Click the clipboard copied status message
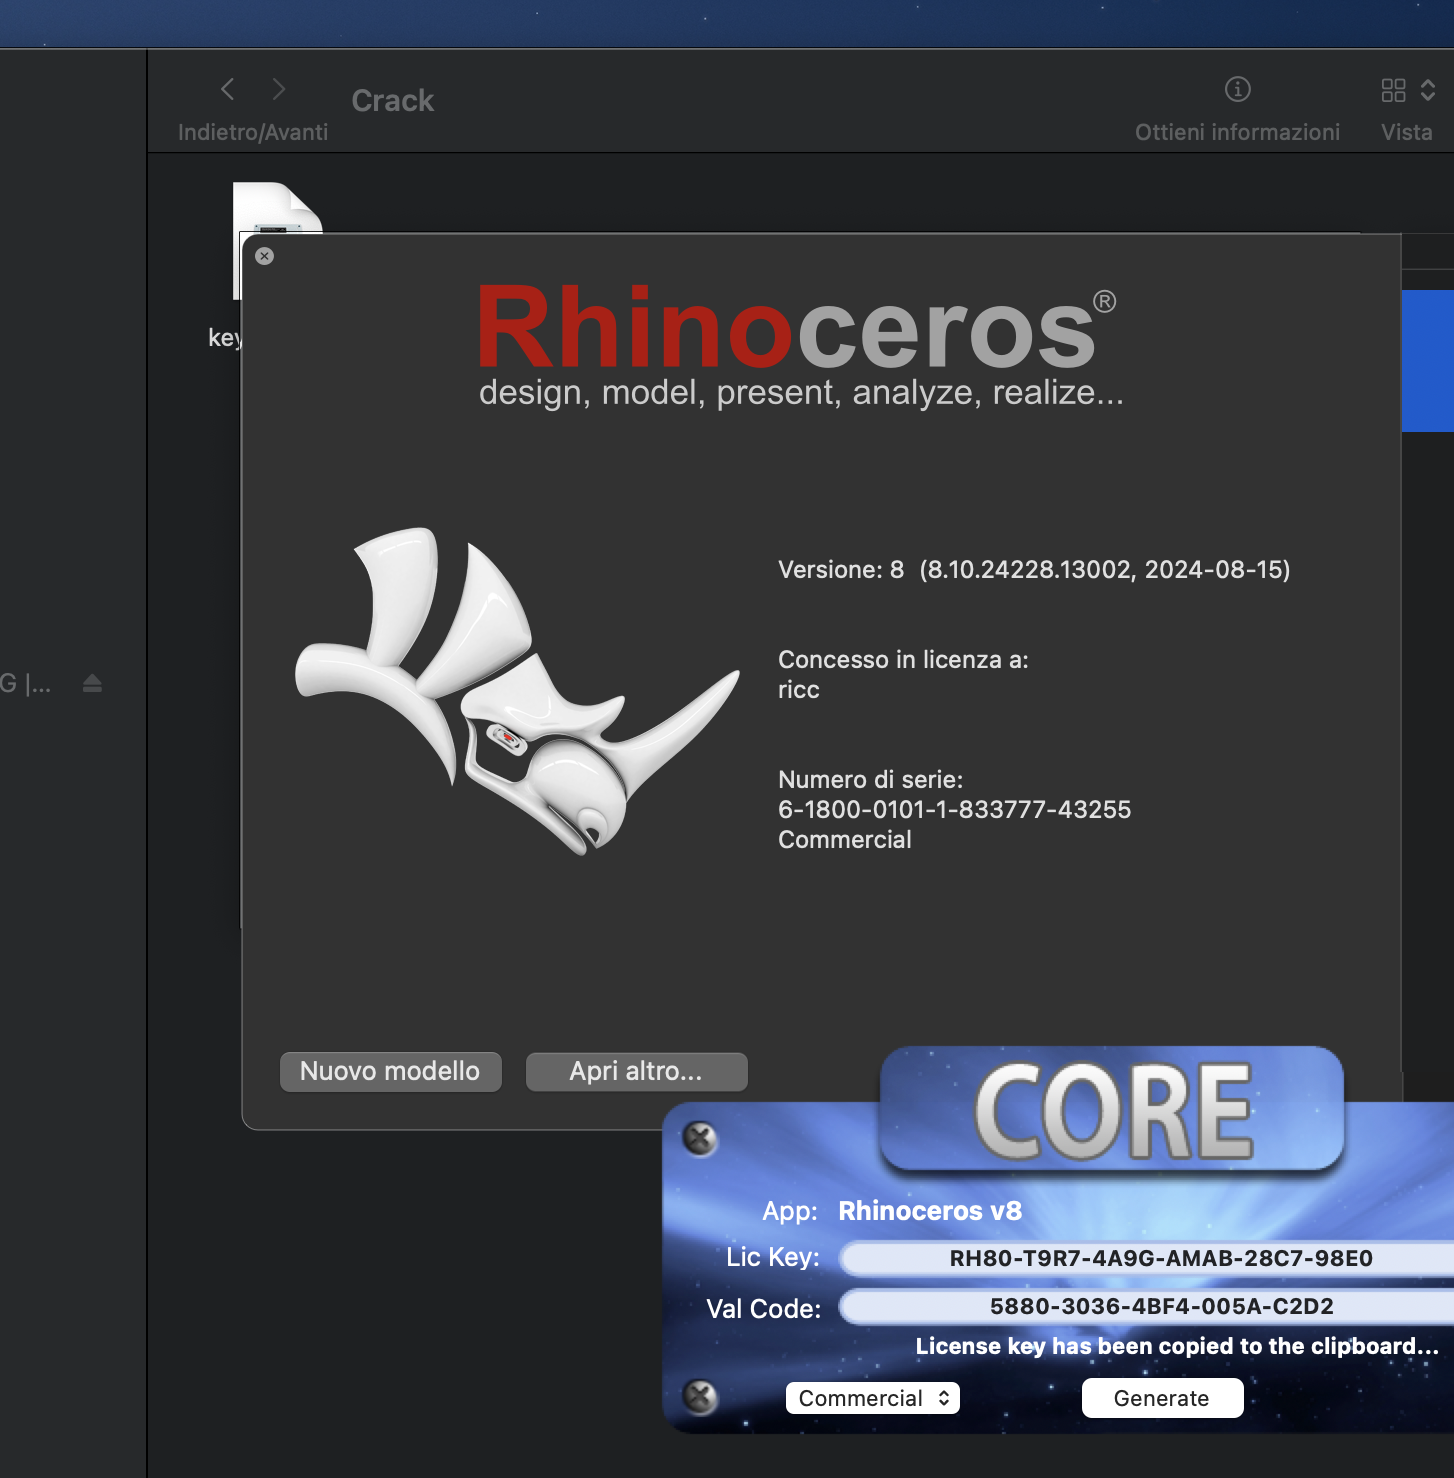Viewport: 1454px width, 1478px height. click(1177, 1346)
